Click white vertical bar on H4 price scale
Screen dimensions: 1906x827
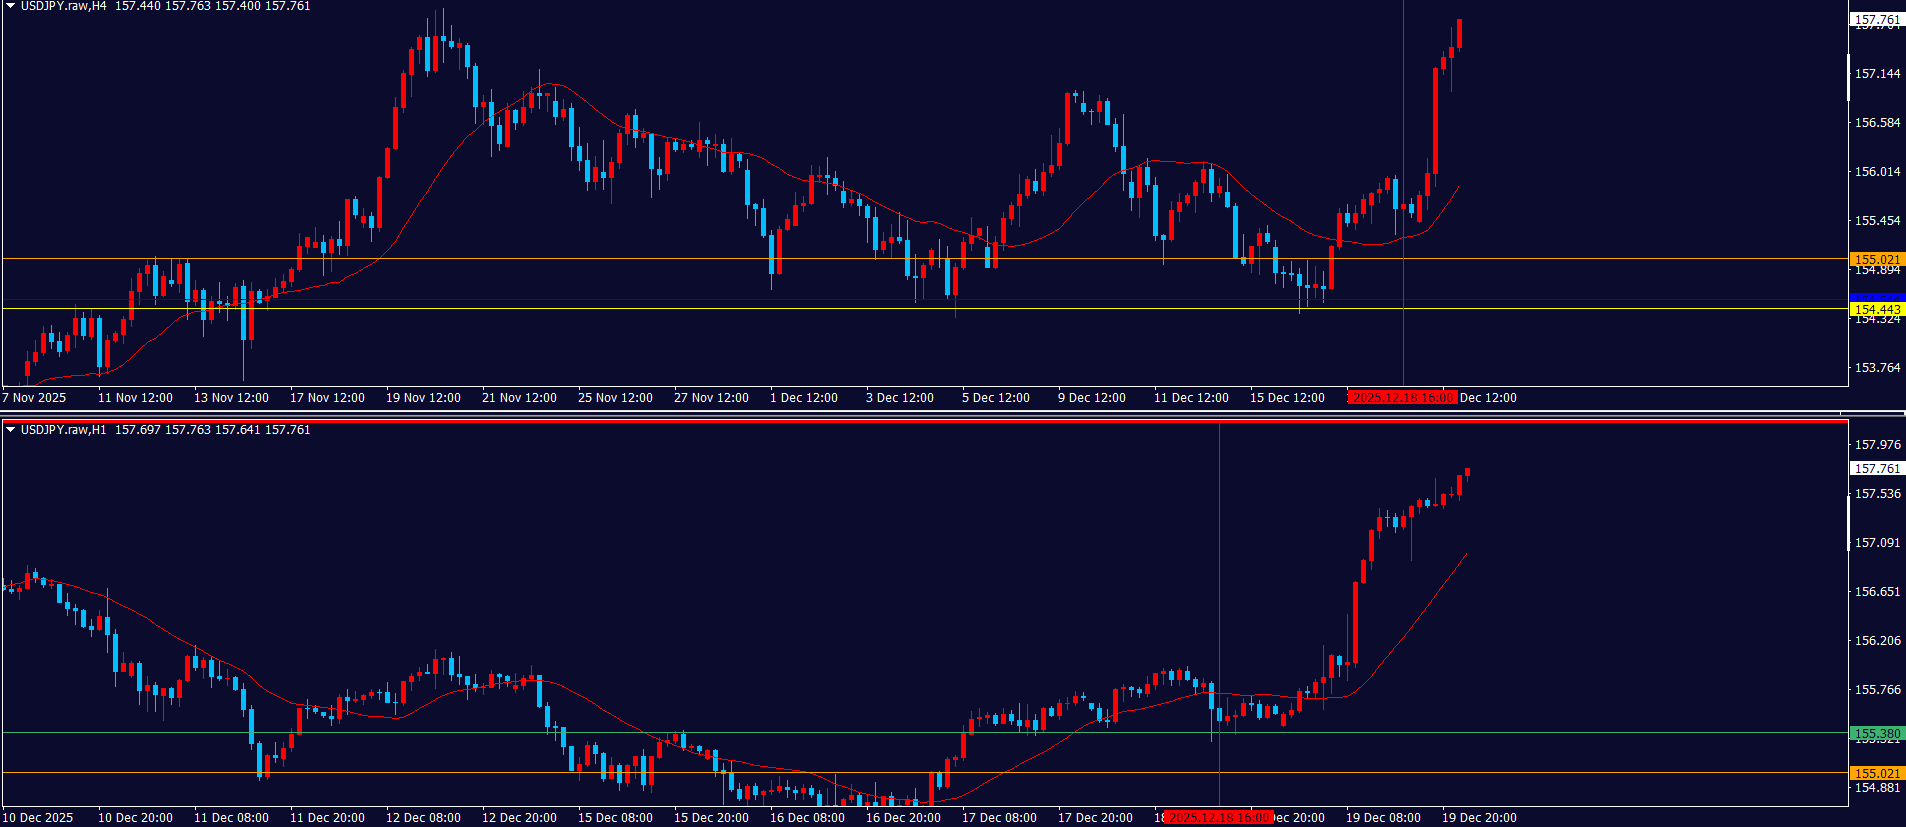tap(1848, 78)
